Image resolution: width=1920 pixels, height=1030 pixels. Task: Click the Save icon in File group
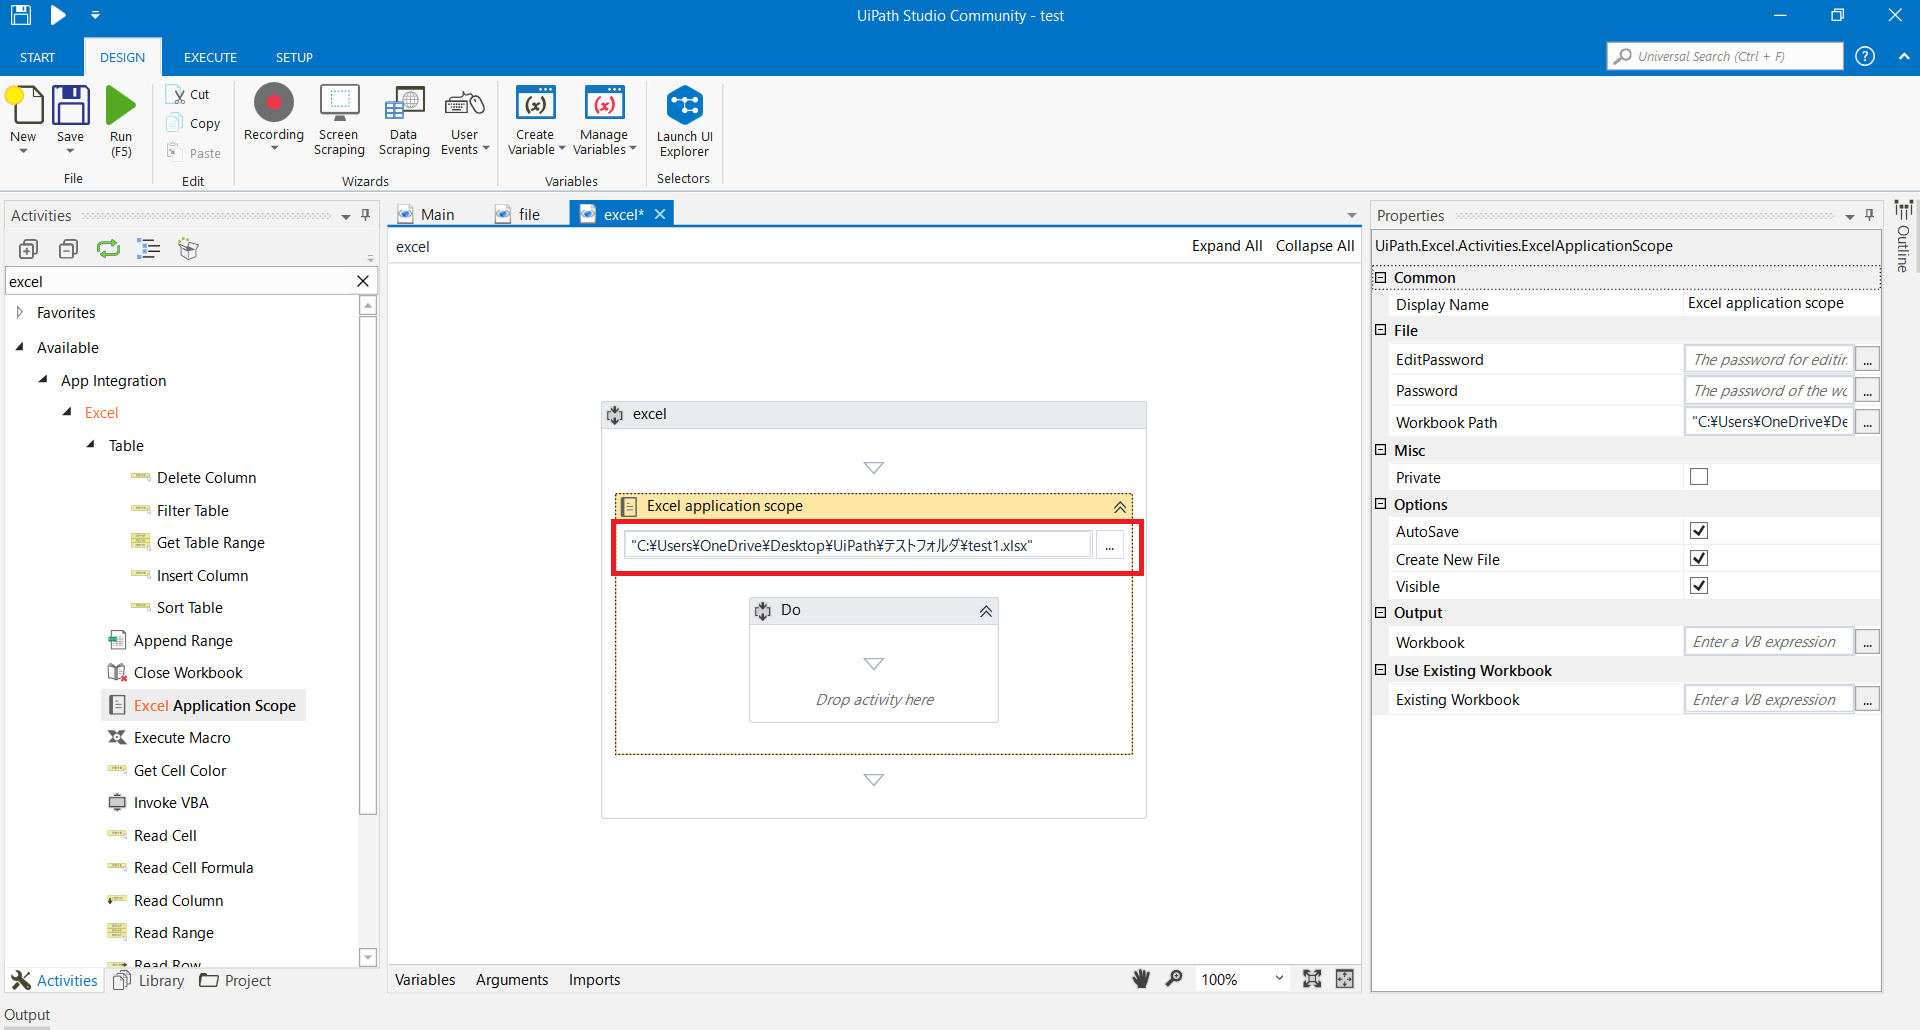[70, 105]
